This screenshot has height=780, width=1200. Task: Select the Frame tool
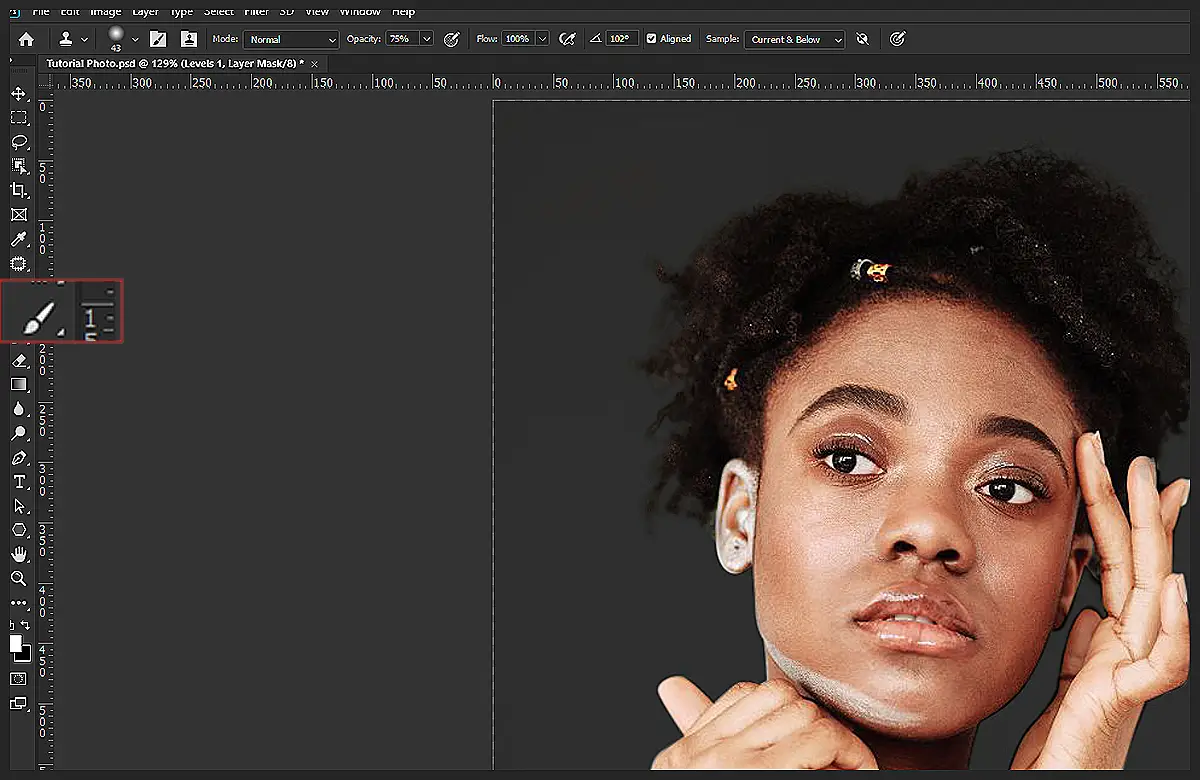18,215
